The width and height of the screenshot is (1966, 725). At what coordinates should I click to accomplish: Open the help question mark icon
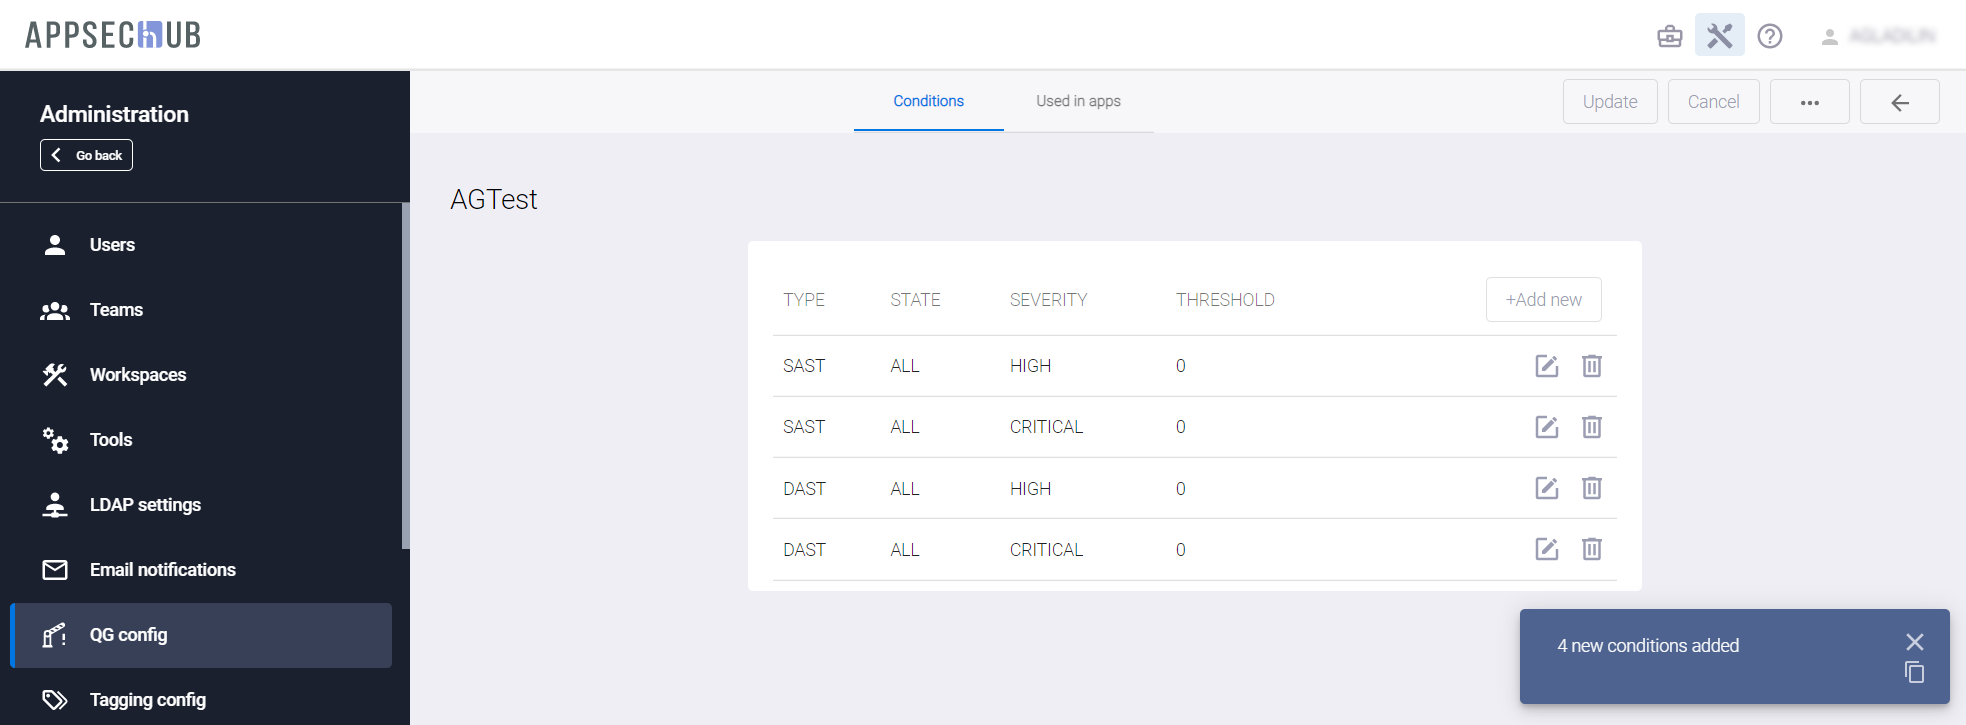click(x=1769, y=37)
